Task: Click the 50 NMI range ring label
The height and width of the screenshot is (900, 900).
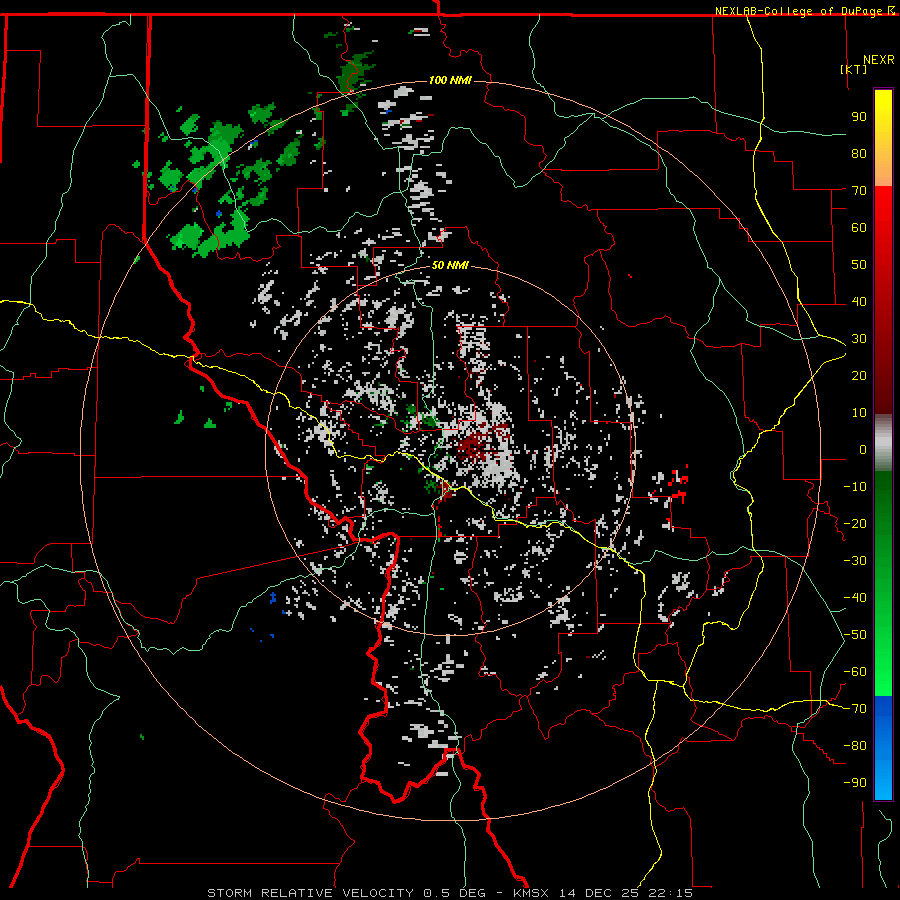Action: tap(450, 265)
